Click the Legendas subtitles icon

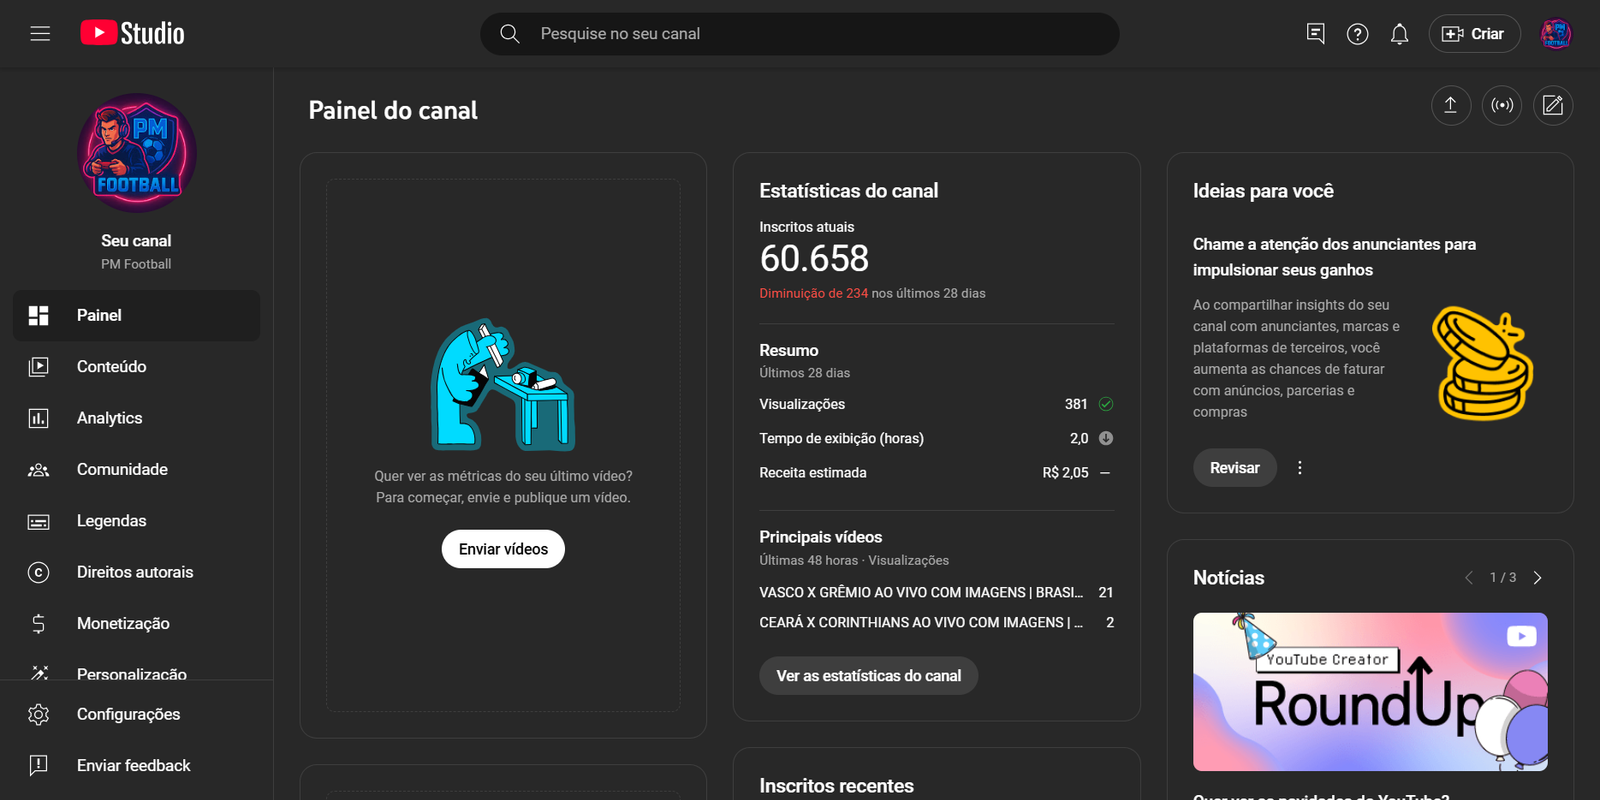(39, 522)
